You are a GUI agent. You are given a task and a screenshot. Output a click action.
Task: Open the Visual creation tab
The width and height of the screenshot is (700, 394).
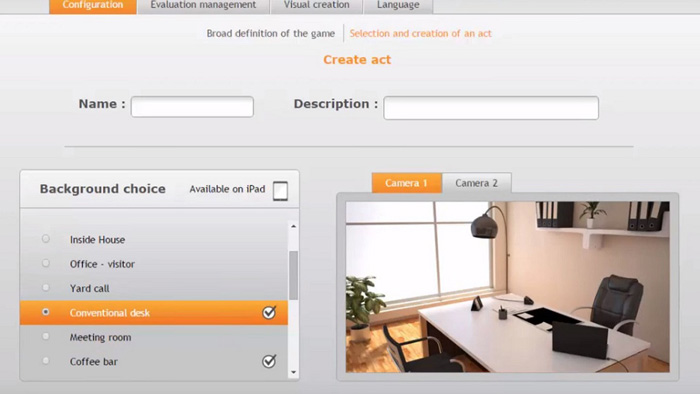coord(317,6)
